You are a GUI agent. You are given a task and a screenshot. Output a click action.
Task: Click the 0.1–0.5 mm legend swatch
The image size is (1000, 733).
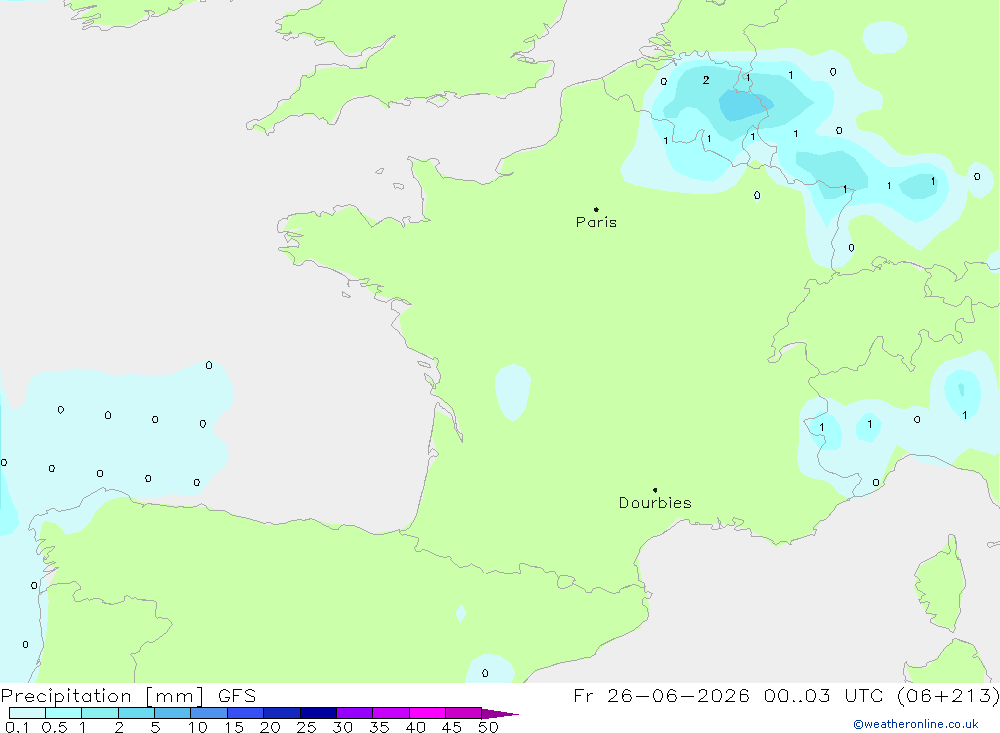[27, 713]
